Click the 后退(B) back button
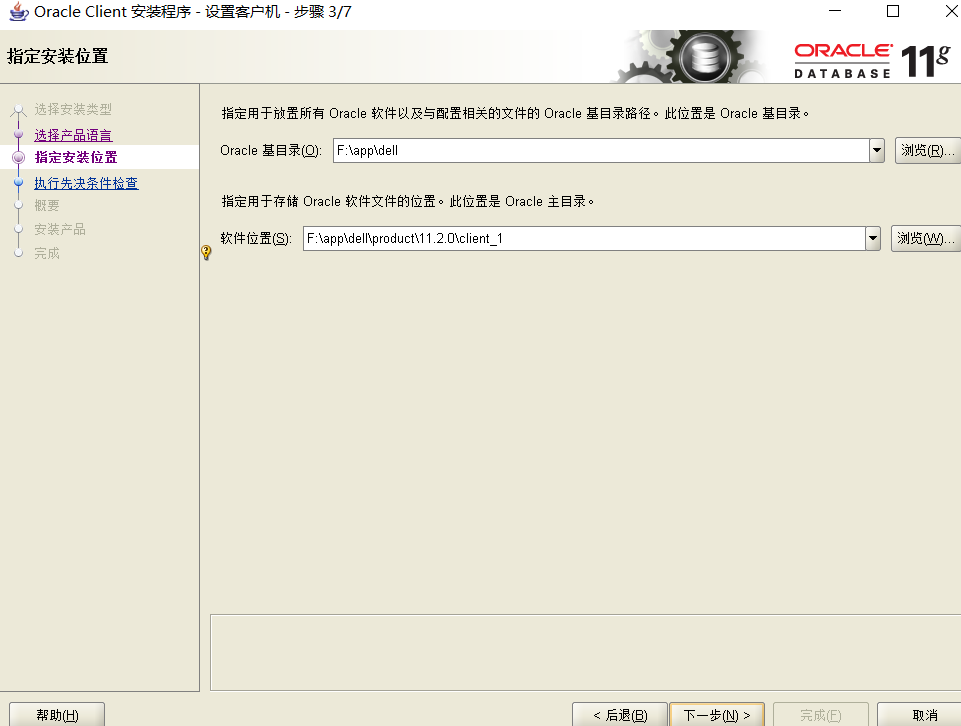Image resolution: width=961 pixels, height=726 pixels. pos(620,715)
